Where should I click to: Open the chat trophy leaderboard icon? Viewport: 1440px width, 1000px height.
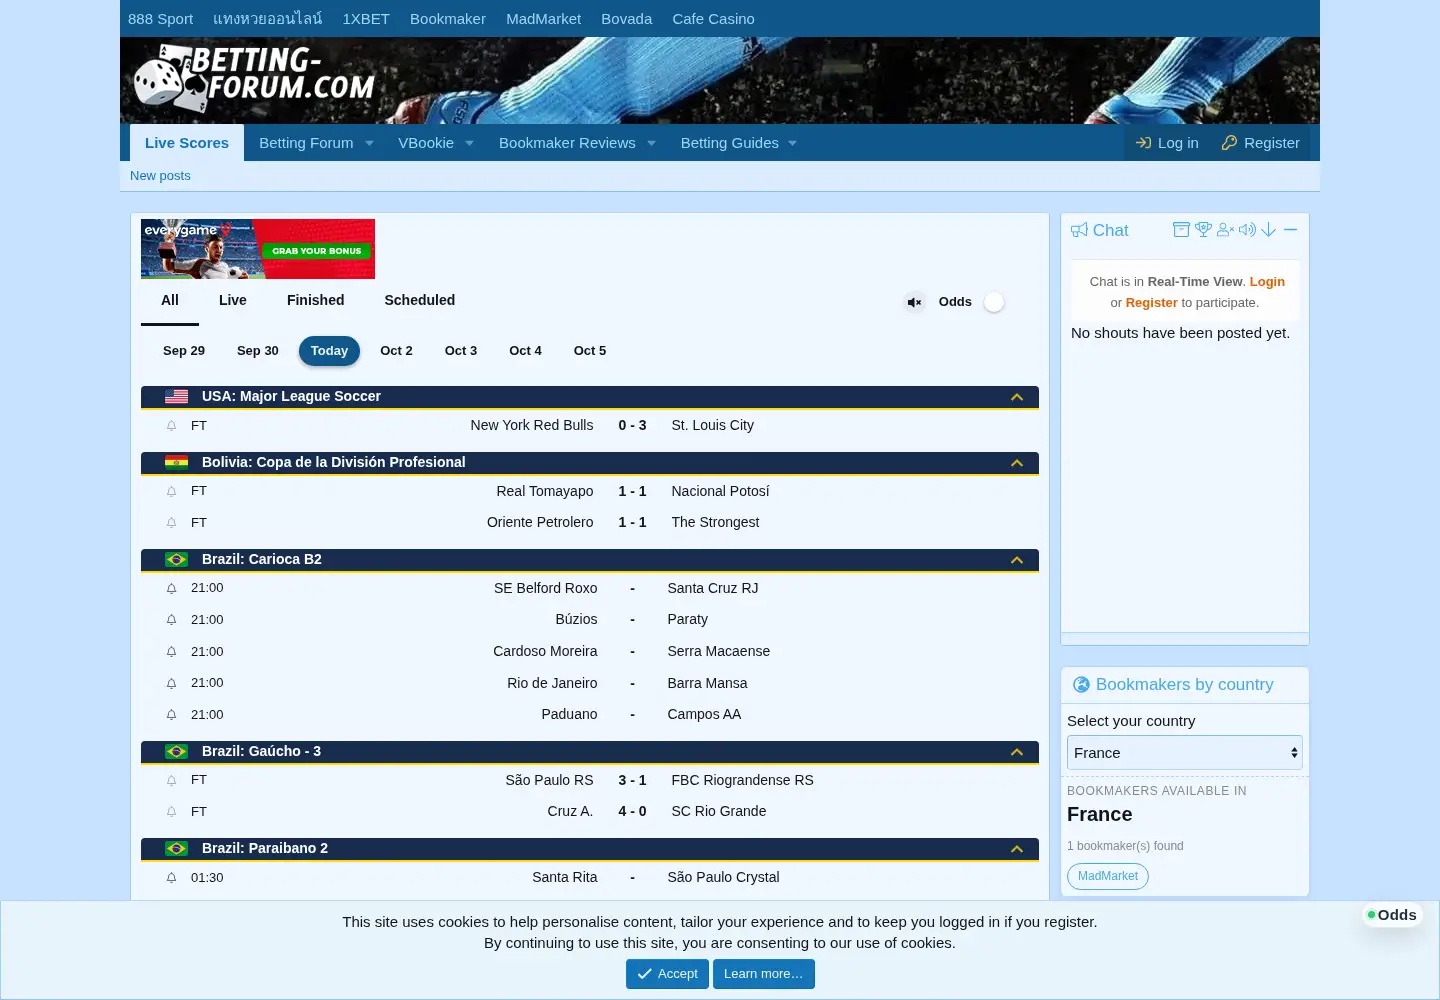(1203, 230)
